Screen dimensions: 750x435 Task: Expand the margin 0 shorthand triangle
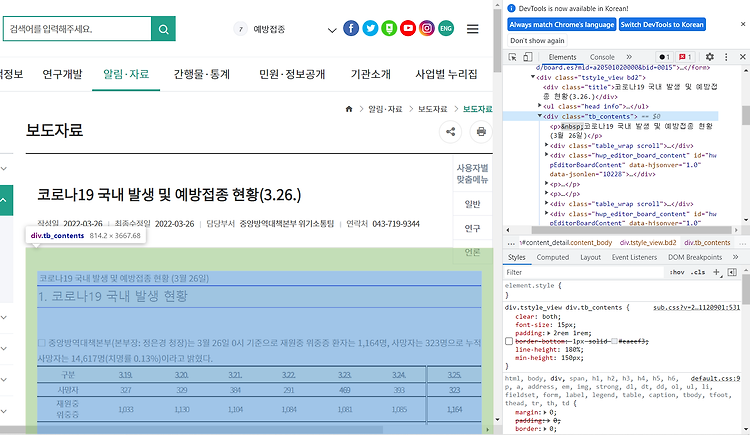pyautogui.click(x=545, y=412)
